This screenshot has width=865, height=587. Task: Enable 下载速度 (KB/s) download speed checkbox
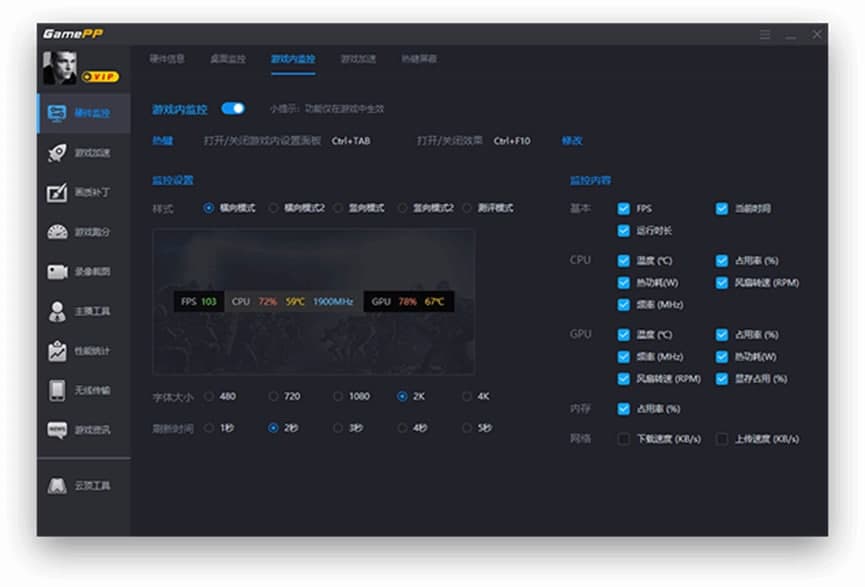[623, 439]
